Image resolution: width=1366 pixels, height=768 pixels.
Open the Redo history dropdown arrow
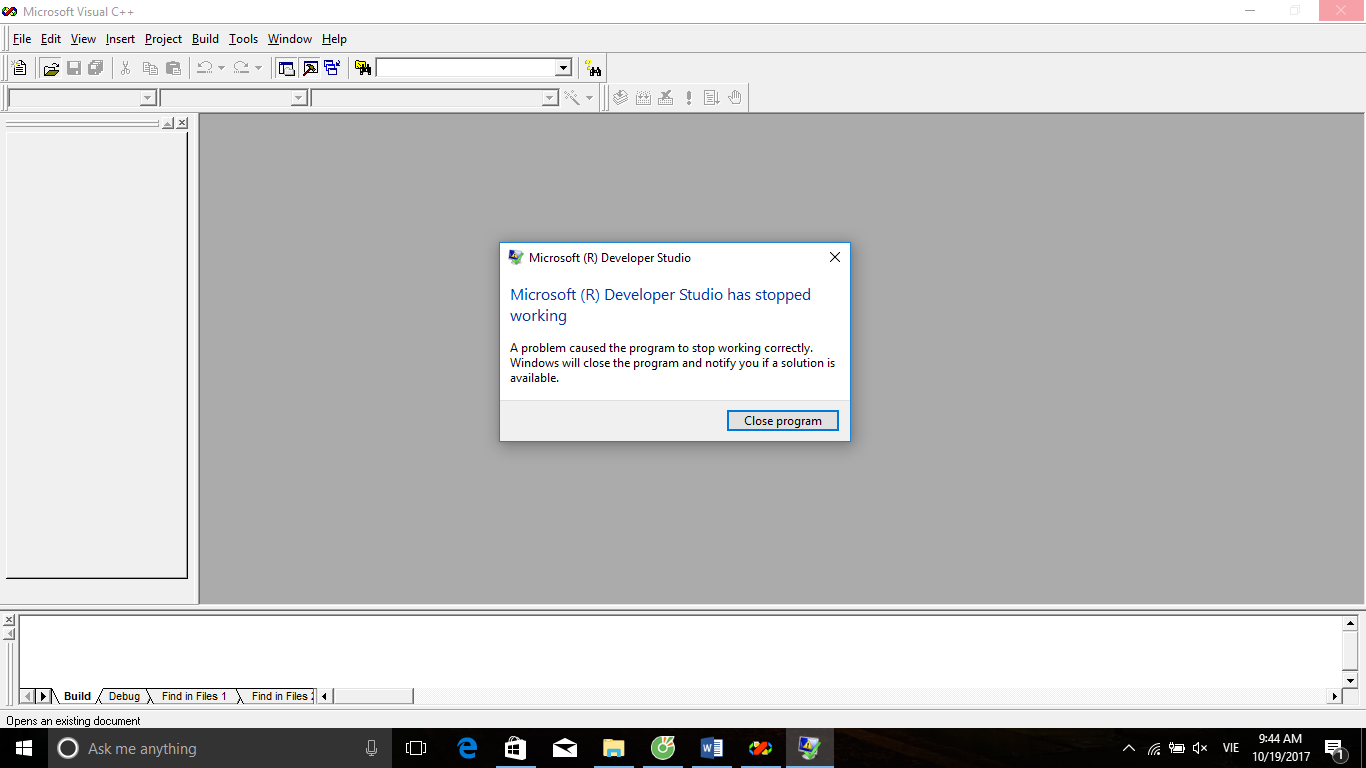(258, 68)
